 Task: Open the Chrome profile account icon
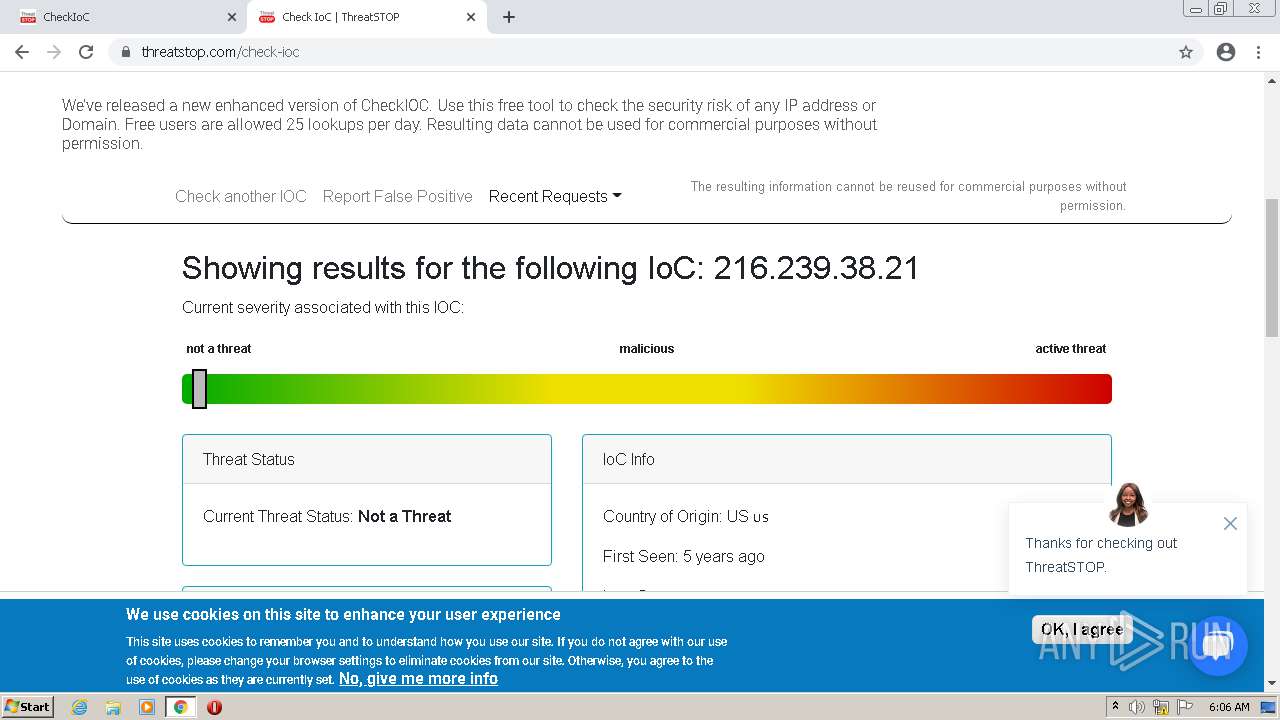pos(1226,52)
